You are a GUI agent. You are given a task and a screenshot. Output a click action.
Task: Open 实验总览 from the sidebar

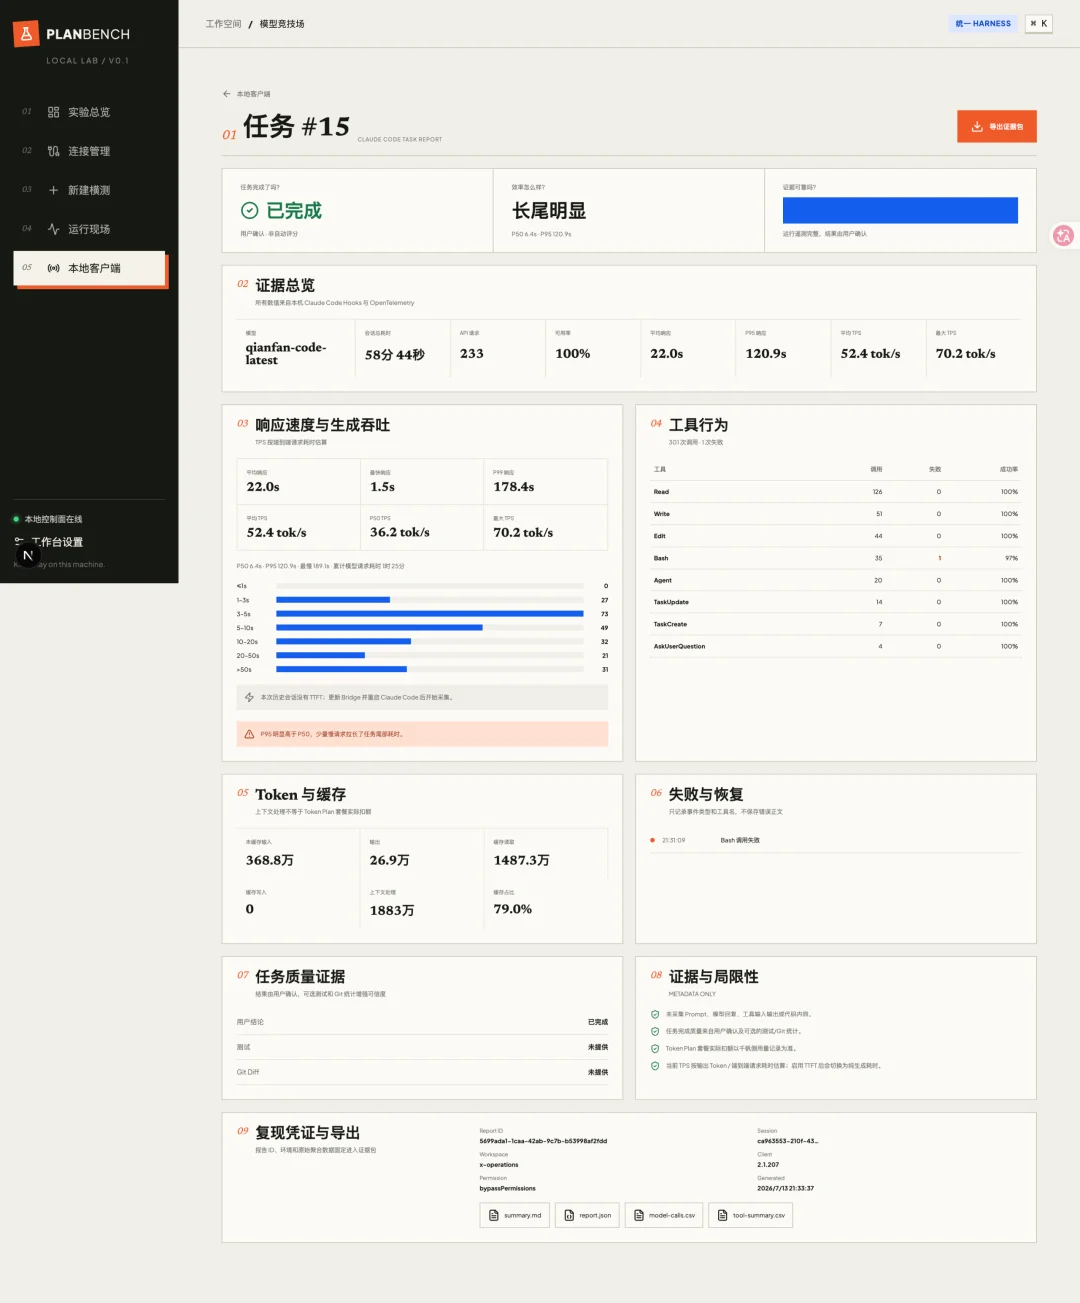pos(90,112)
